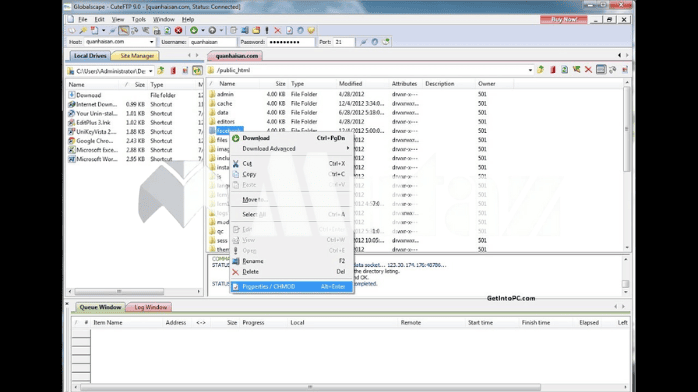This screenshot has height=392, width=698.
Task: Open dropdown arrow beside Upload icon
Action: click(221, 31)
